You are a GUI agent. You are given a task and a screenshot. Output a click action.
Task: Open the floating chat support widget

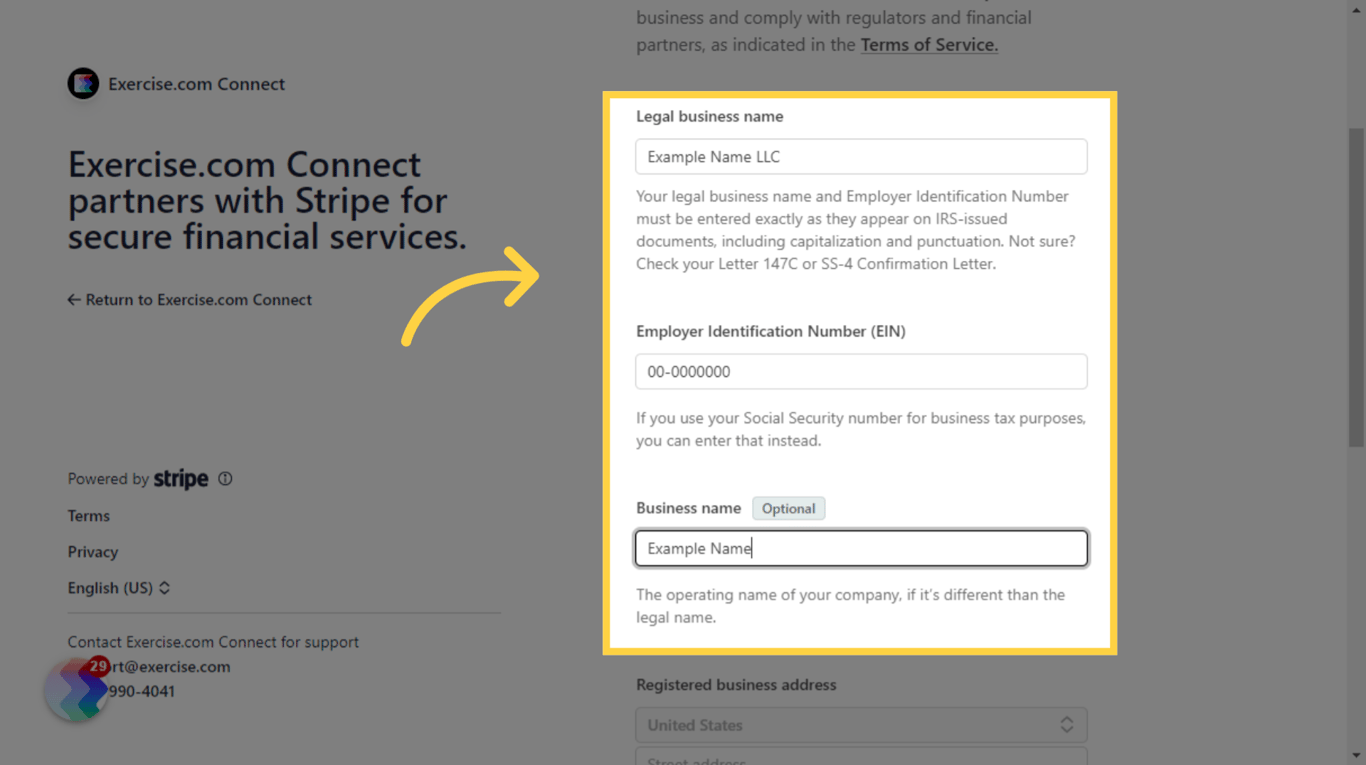point(75,689)
